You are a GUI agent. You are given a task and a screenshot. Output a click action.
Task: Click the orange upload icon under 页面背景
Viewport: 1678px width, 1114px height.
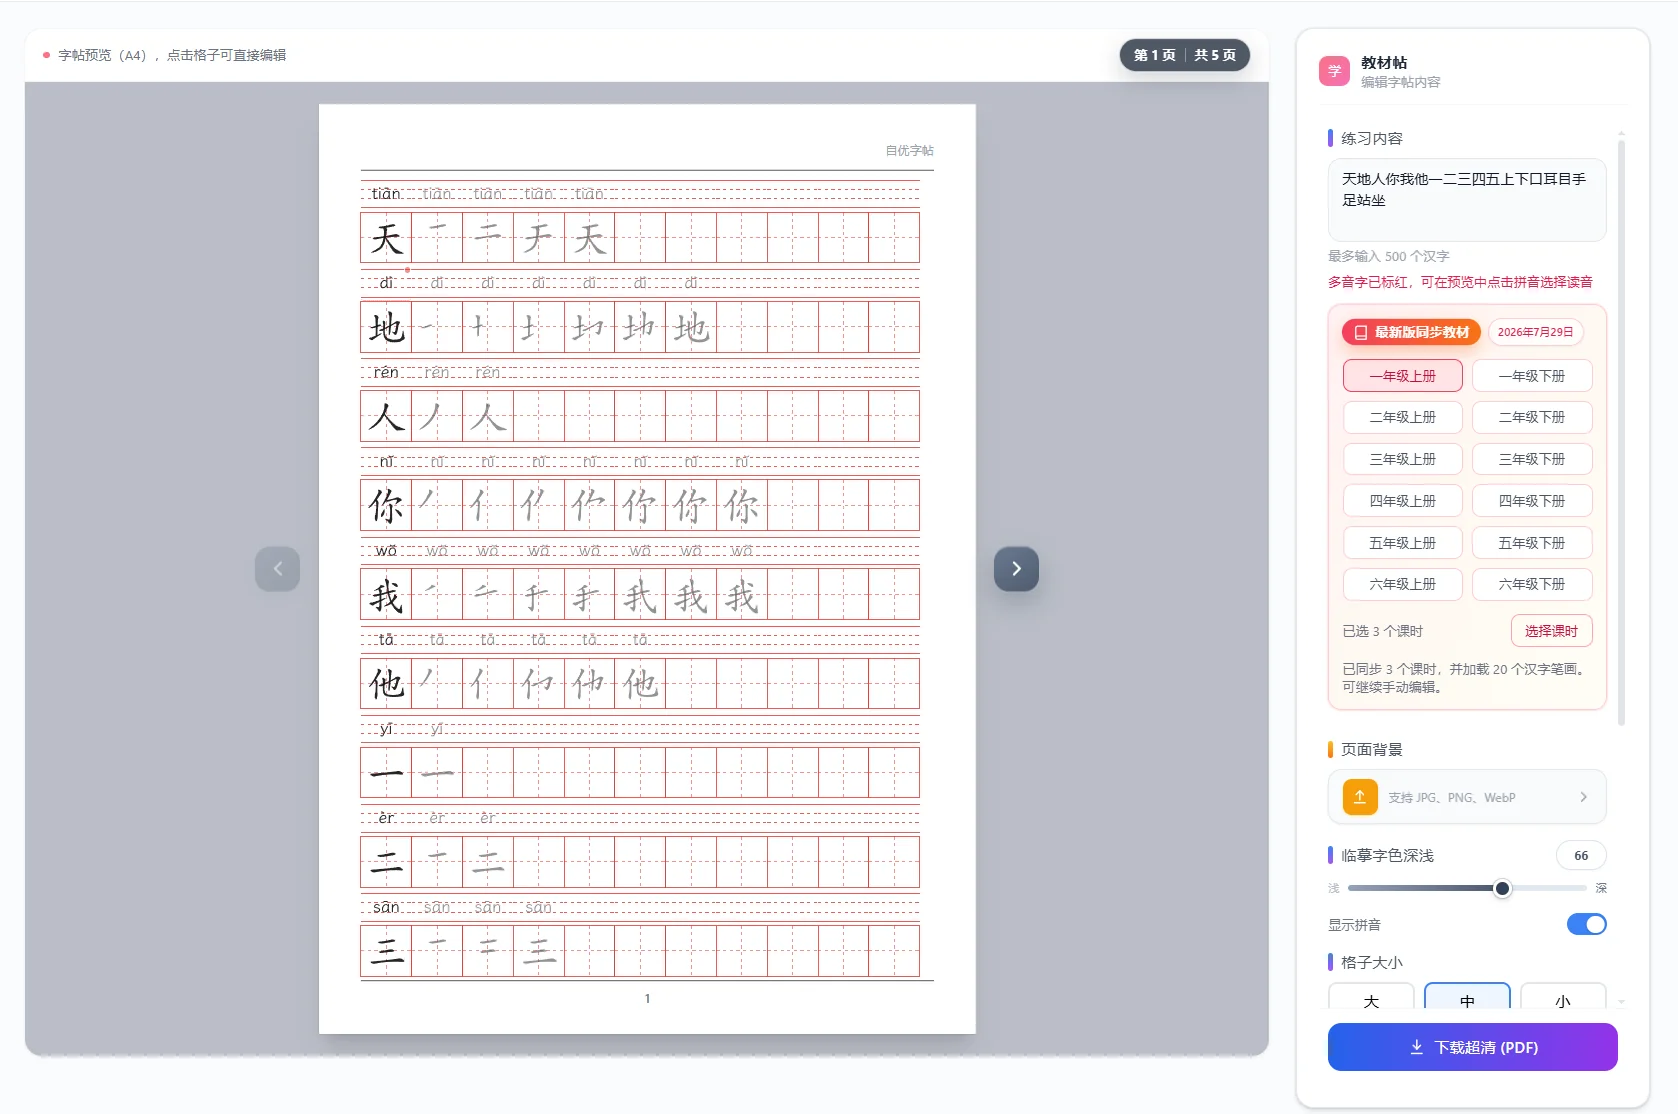(1360, 797)
